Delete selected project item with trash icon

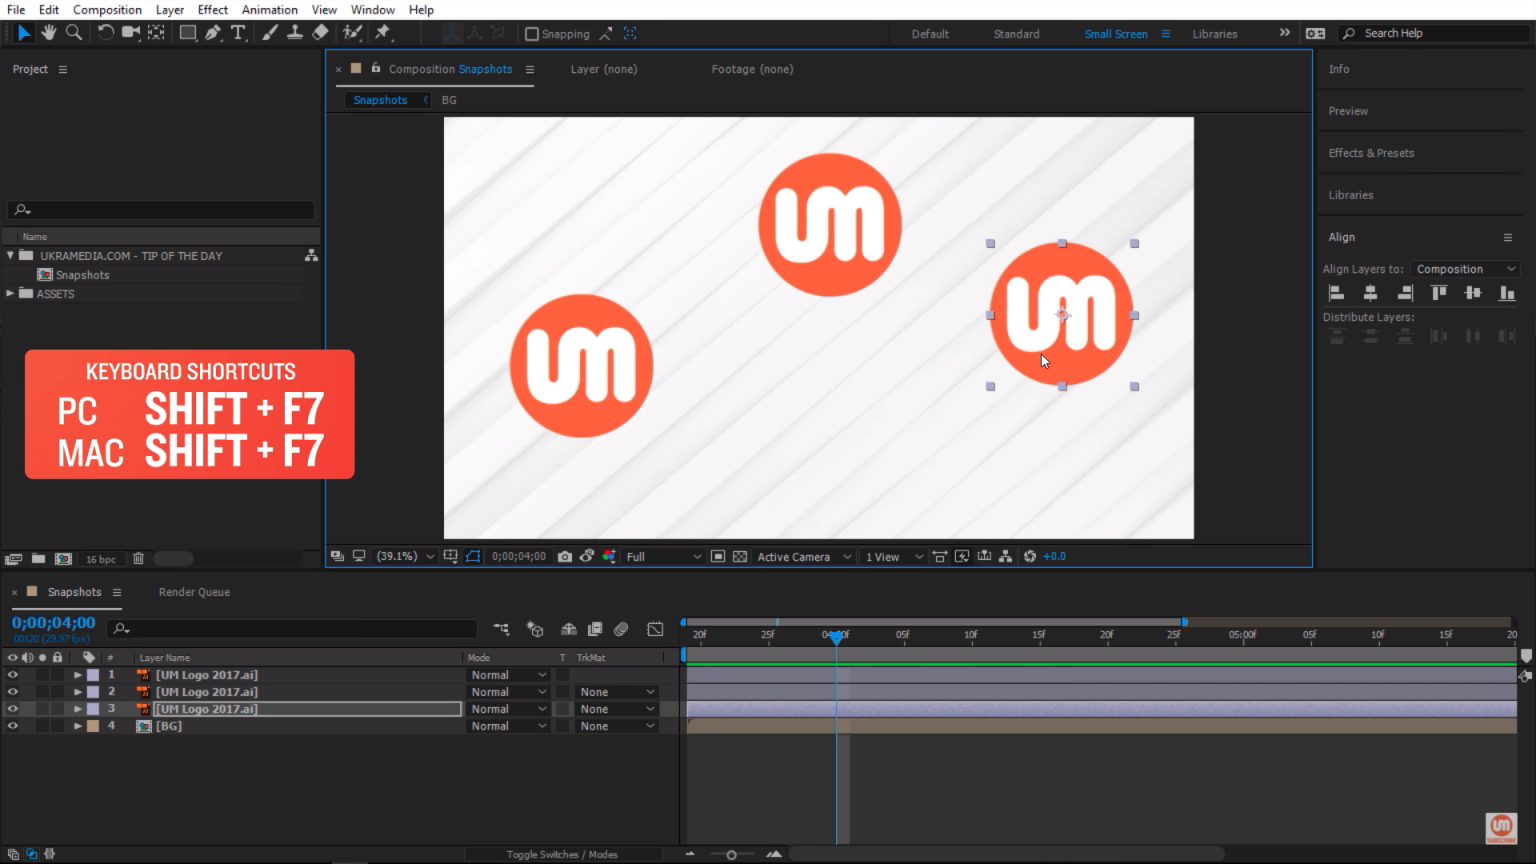click(x=139, y=559)
